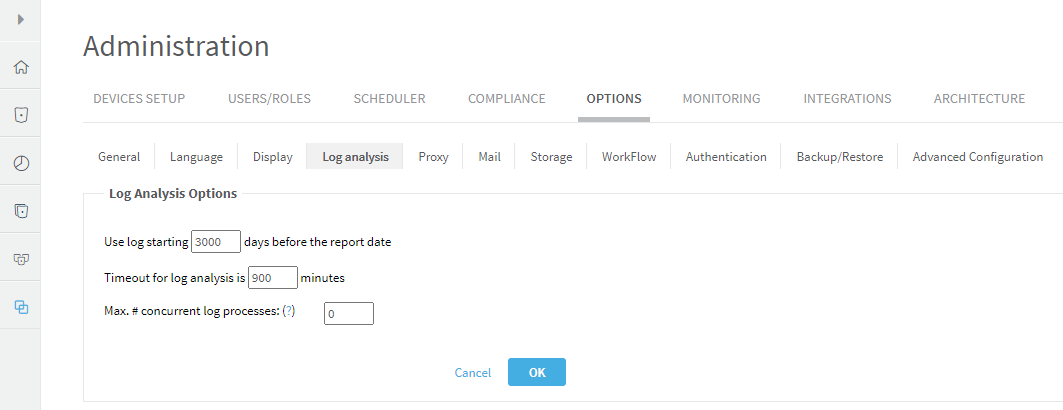
Task: Click the stacked shield icon in sidebar
Action: point(20,211)
